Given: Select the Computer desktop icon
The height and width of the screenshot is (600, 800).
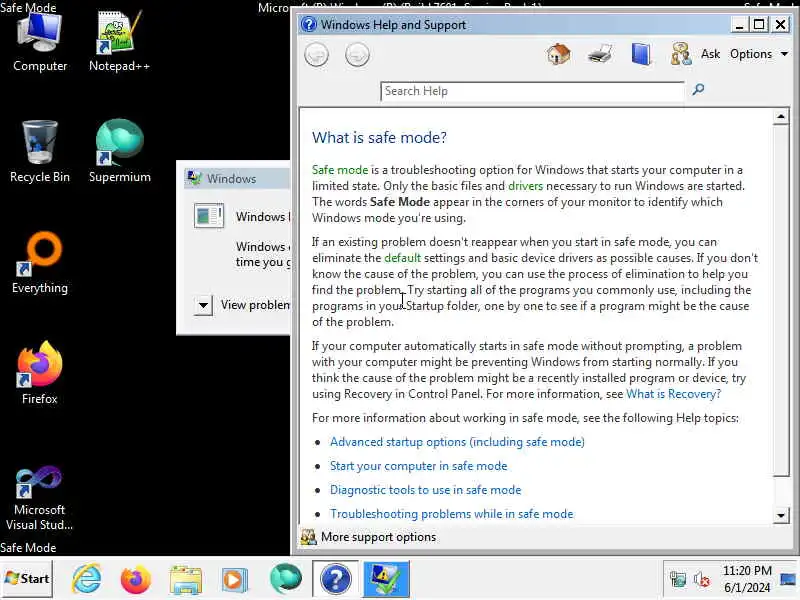Looking at the screenshot, I should pos(40,42).
